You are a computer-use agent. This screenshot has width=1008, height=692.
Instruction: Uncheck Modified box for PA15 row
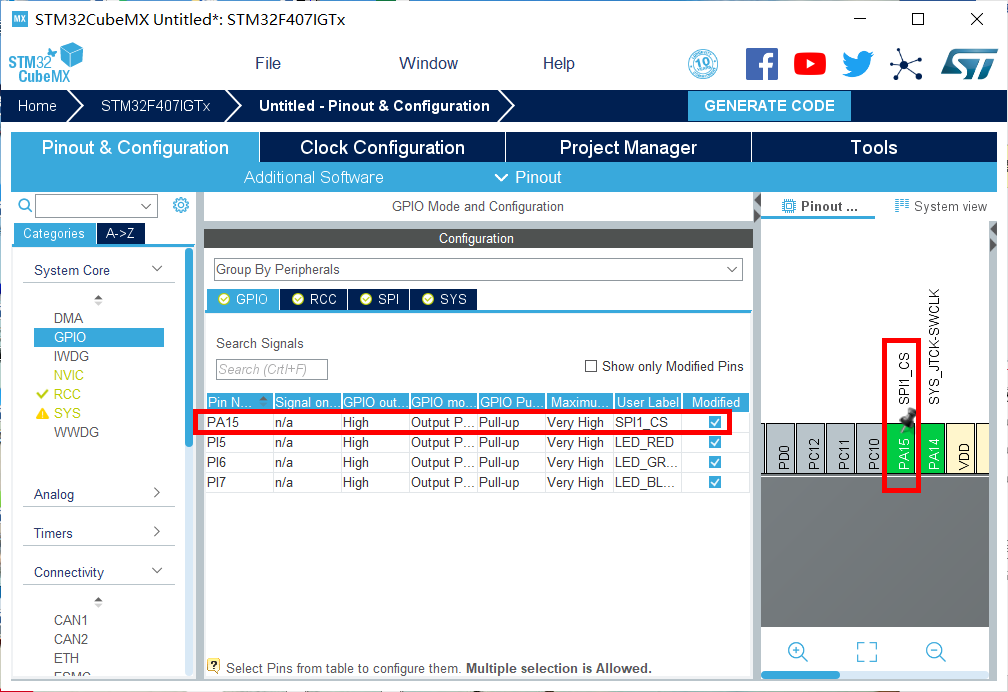pyautogui.click(x=715, y=422)
